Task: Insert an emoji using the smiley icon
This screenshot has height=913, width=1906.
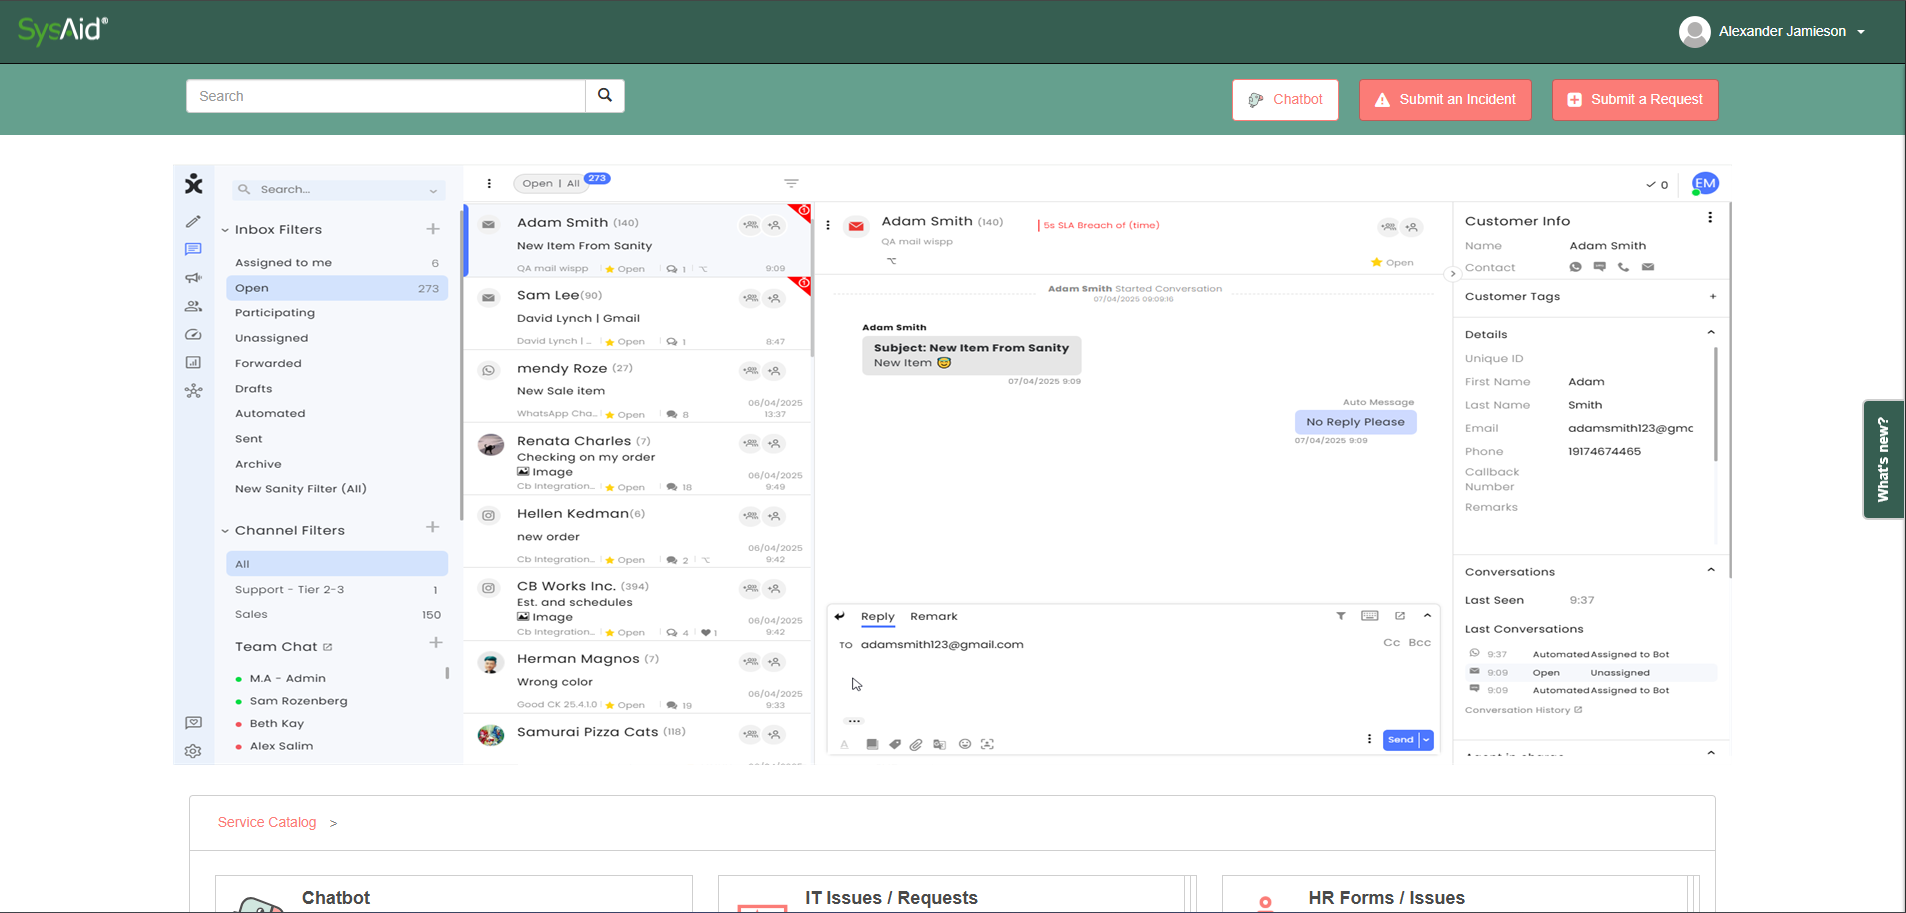Action: click(x=965, y=744)
